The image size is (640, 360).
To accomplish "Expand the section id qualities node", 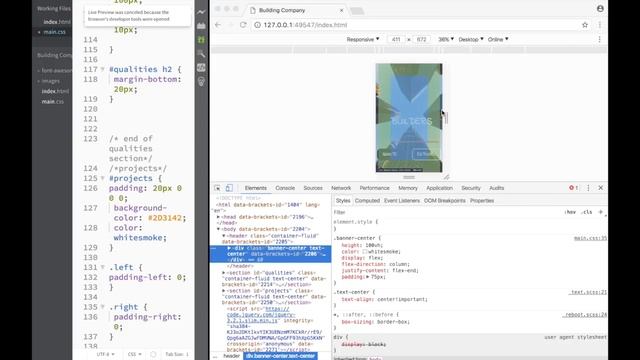I will (x=224, y=273).
